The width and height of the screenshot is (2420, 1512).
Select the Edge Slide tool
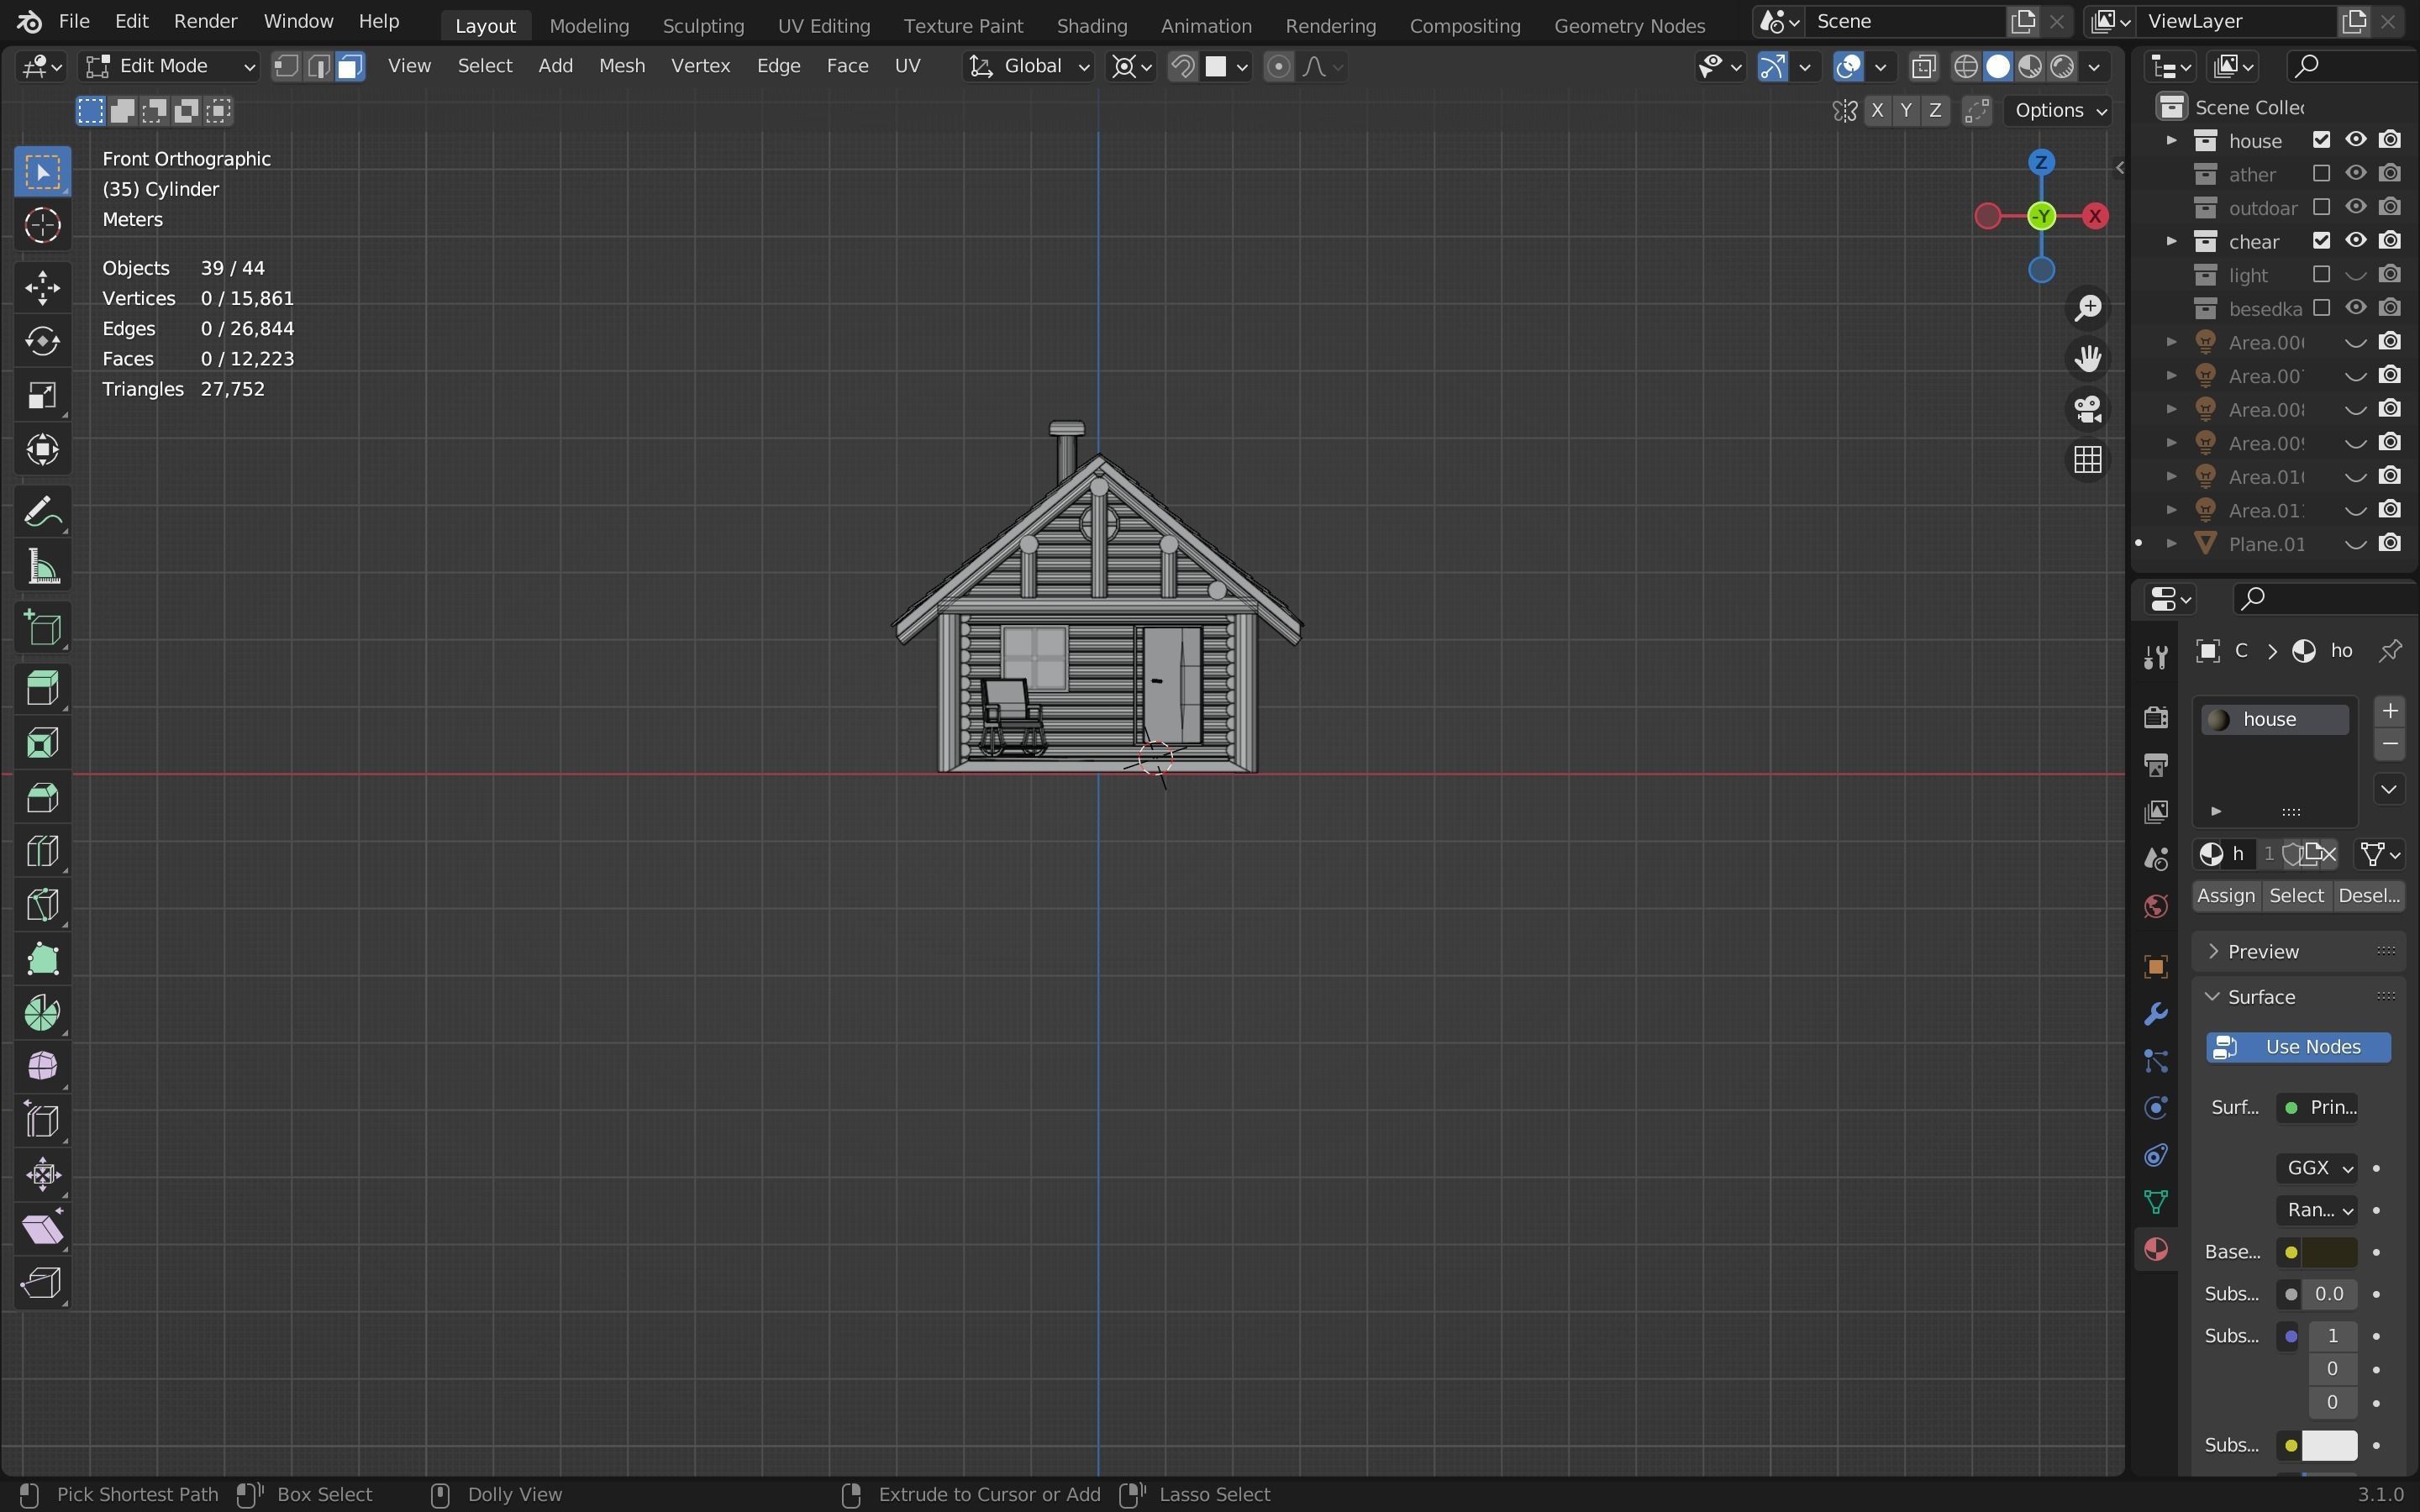(x=42, y=1121)
